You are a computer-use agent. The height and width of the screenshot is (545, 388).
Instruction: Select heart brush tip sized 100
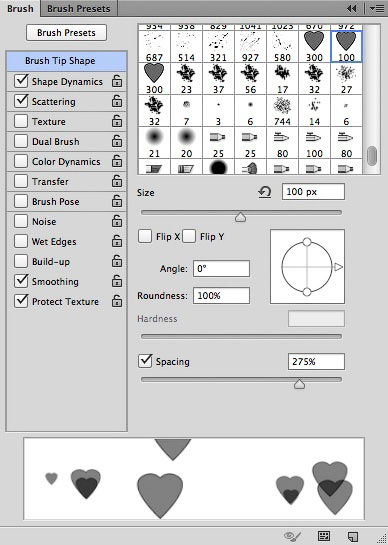click(346, 47)
